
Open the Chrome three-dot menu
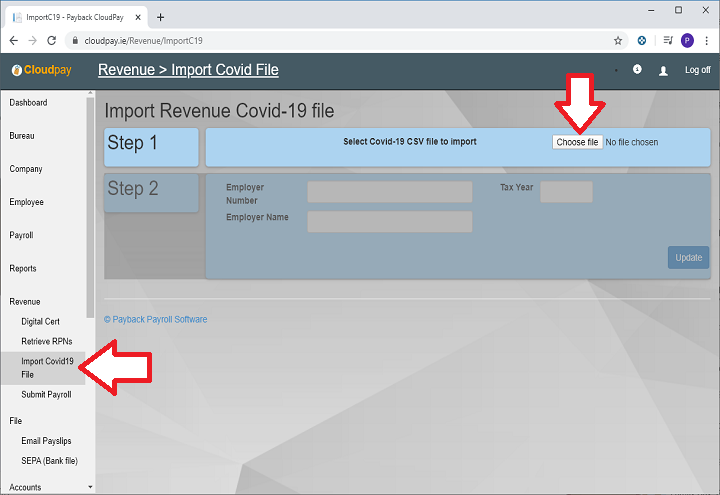click(x=707, y=41)
